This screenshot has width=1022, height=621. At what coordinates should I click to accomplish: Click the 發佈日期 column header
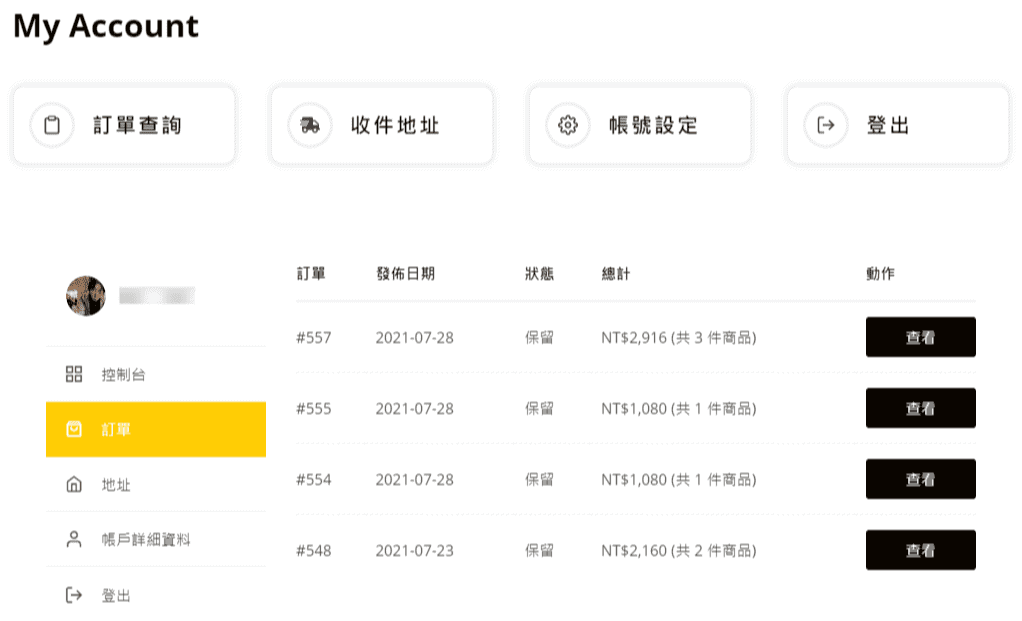[405, 274]
